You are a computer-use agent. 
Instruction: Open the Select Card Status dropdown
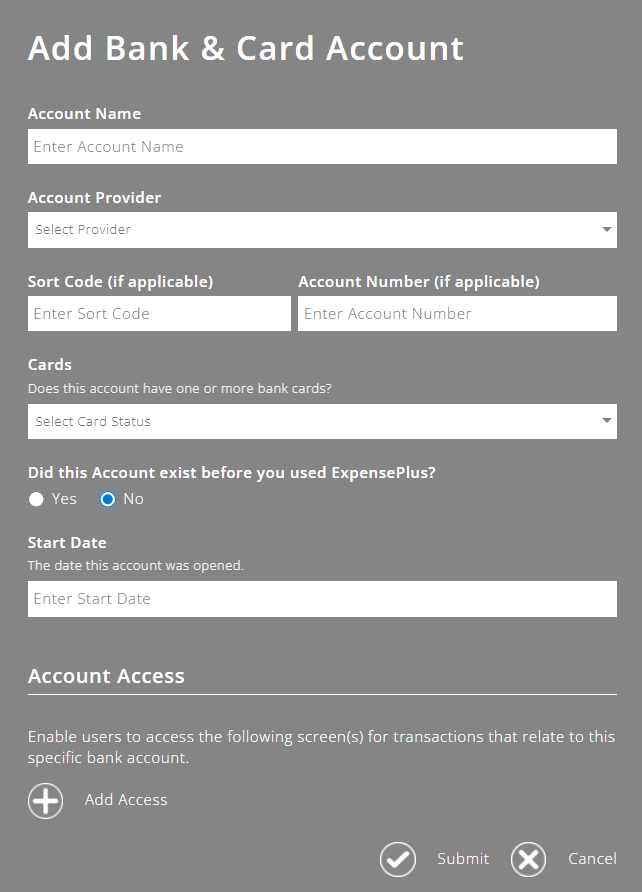tap(322, 421)
